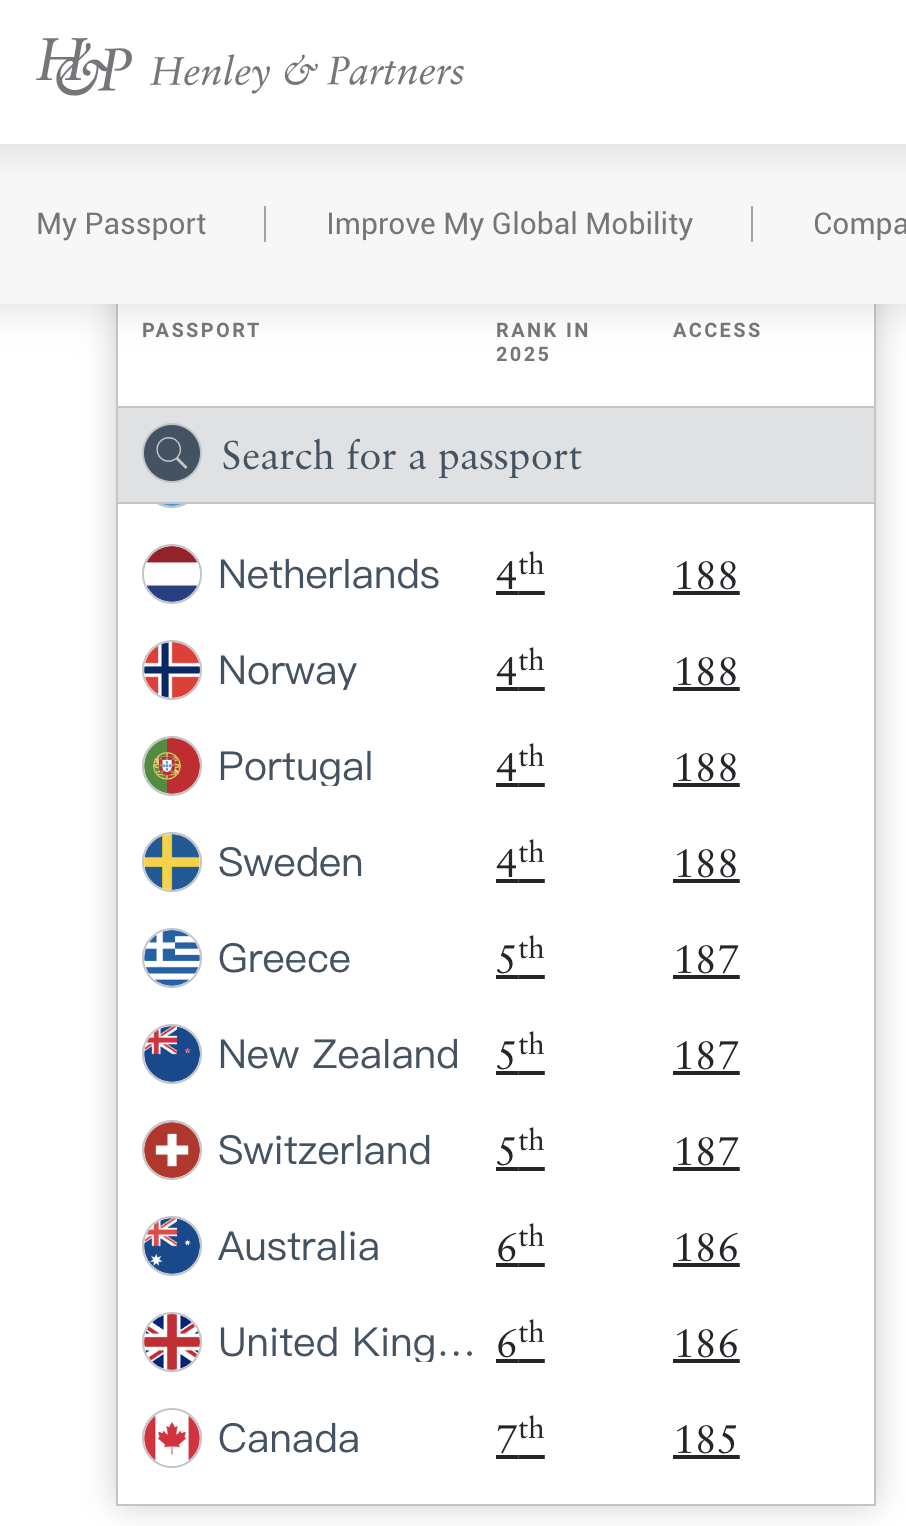Click the United Kingdom flag icon
The image size is (906, 1526).
click(172, 1342)
